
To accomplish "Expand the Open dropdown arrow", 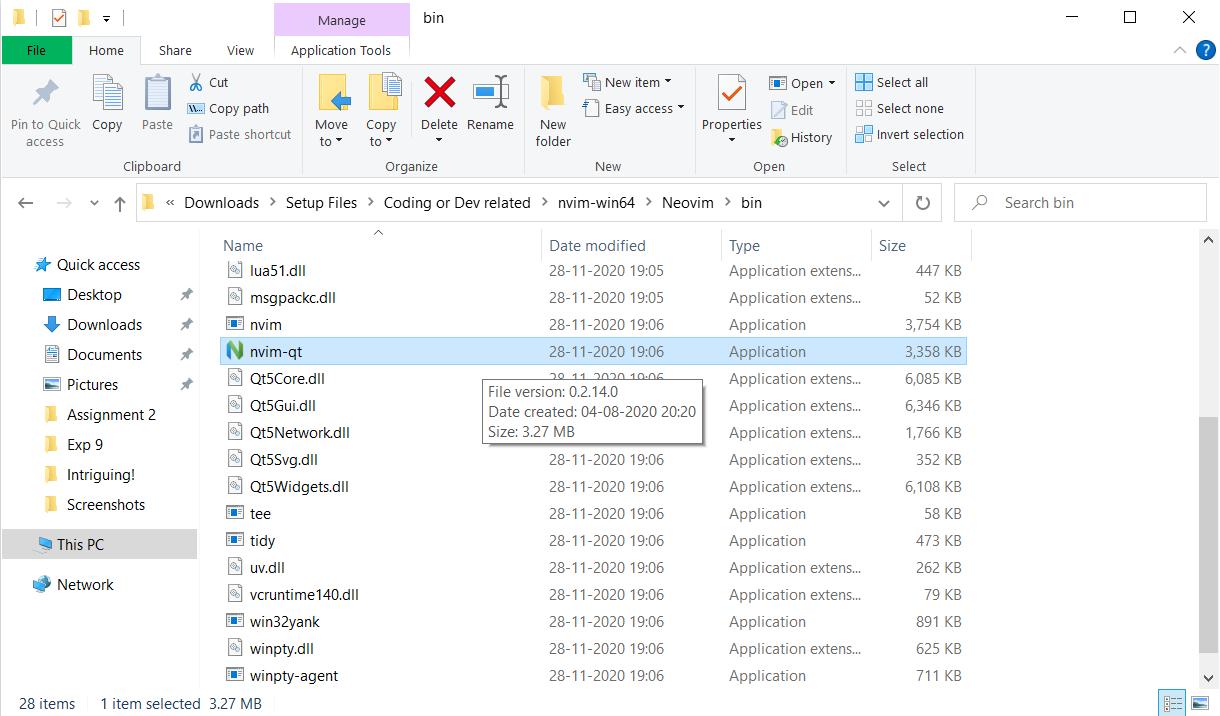I will [x=832, y=83].
